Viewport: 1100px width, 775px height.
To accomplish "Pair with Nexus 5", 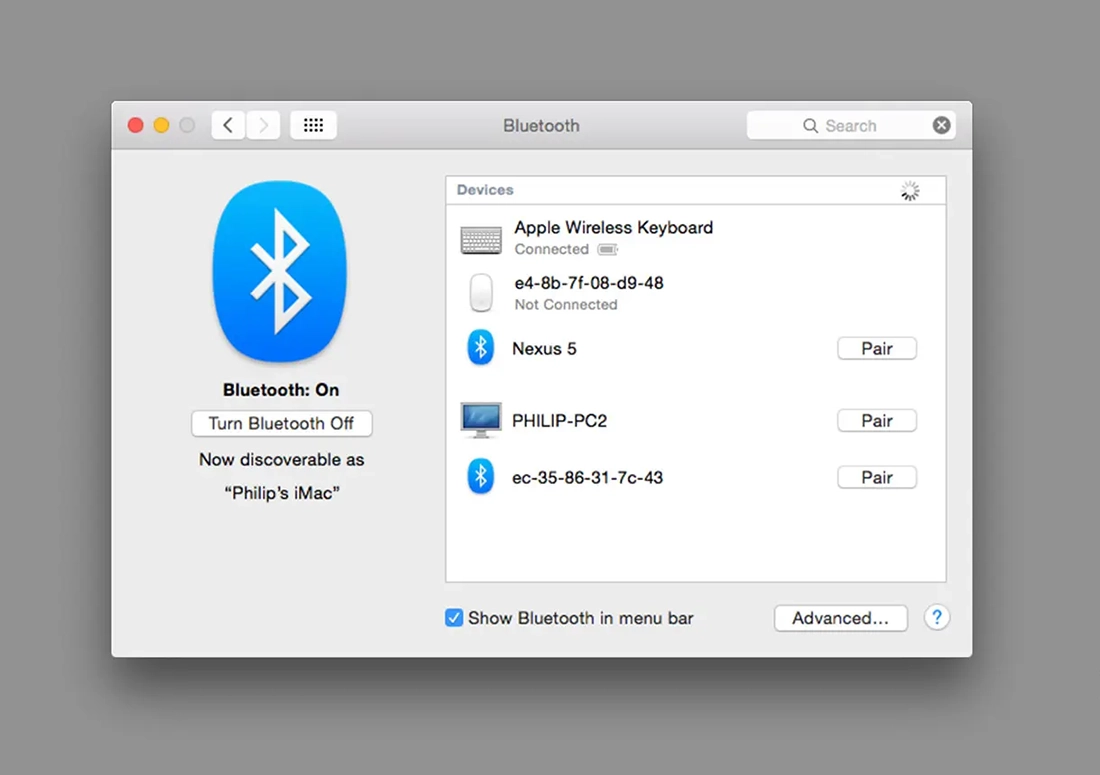I will coord(876,348).
